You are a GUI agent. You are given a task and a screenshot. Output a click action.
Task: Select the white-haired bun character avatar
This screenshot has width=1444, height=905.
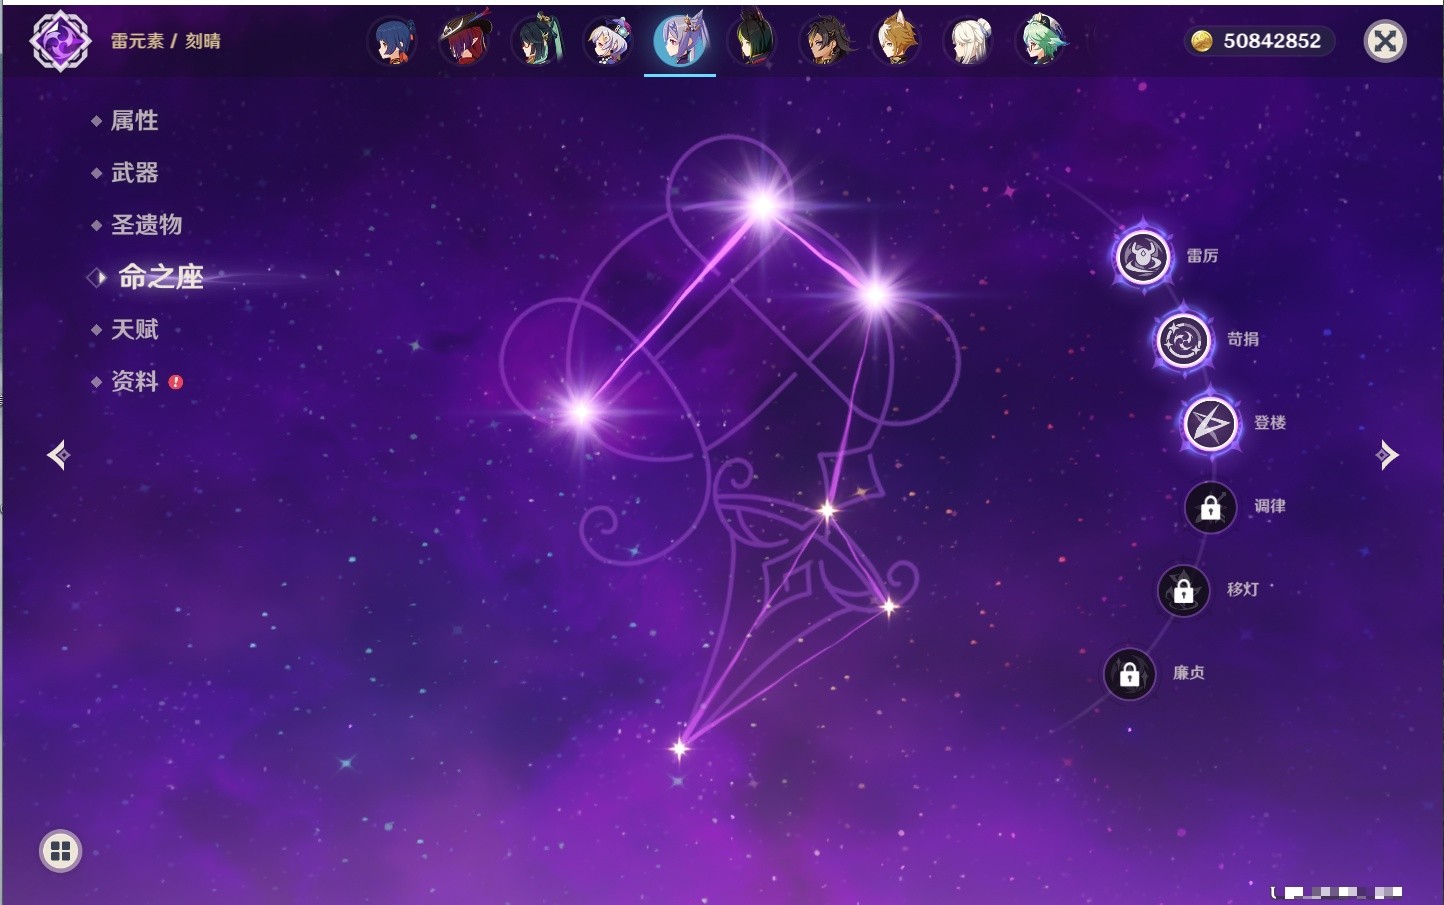pos(969,41)
